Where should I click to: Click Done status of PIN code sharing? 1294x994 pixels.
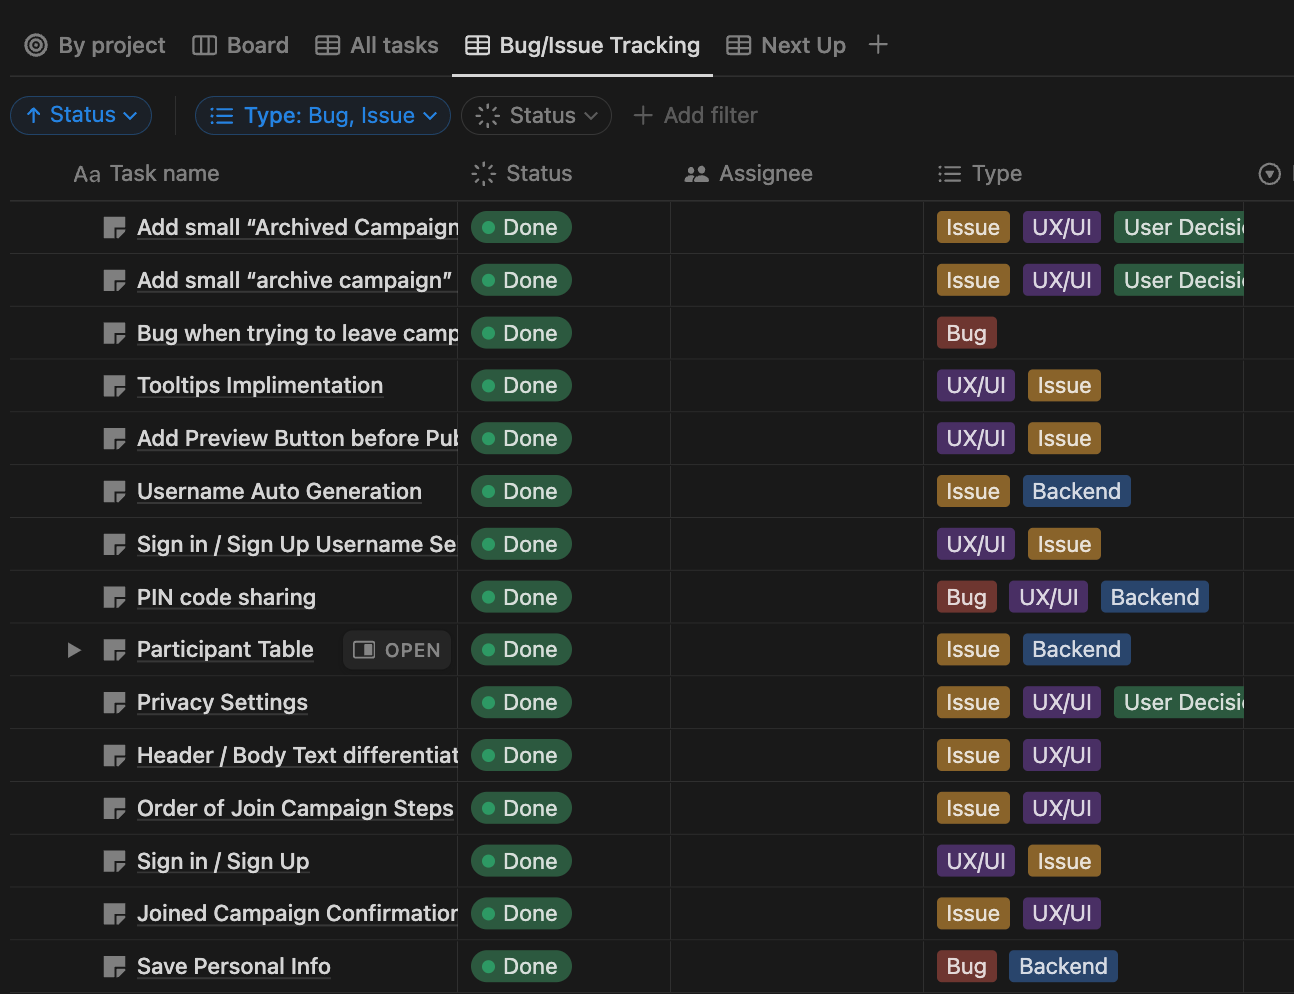521,598
